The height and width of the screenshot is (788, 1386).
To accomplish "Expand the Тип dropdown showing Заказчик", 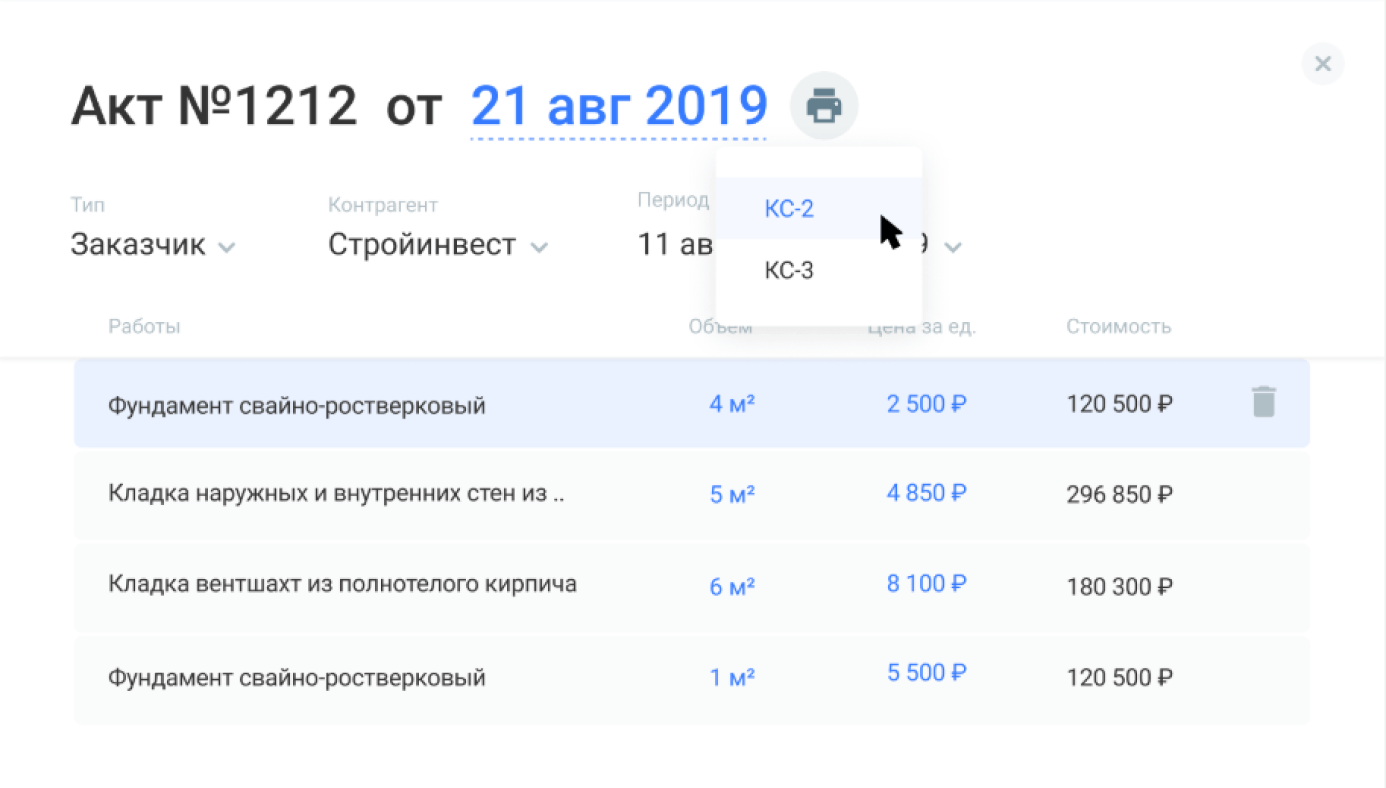I will click(153, 245).
